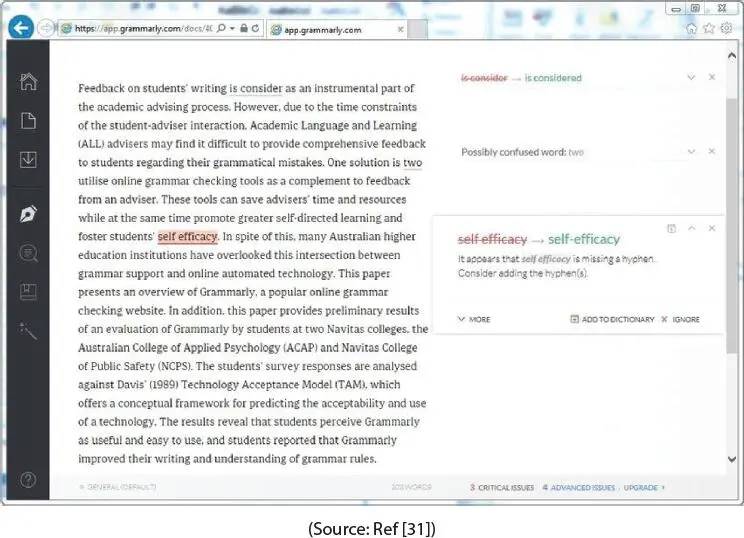Collapse the self-efficacy suggestion card
This screenshot has width=744, height=538.
coord(692,228)
